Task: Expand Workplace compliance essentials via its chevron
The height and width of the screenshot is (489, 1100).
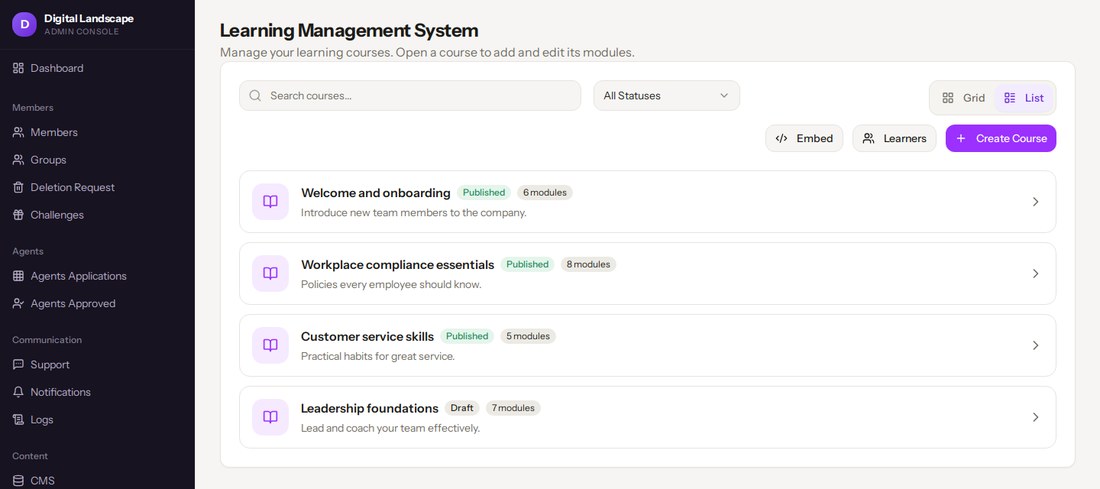Action: [x=1035, y=274]
